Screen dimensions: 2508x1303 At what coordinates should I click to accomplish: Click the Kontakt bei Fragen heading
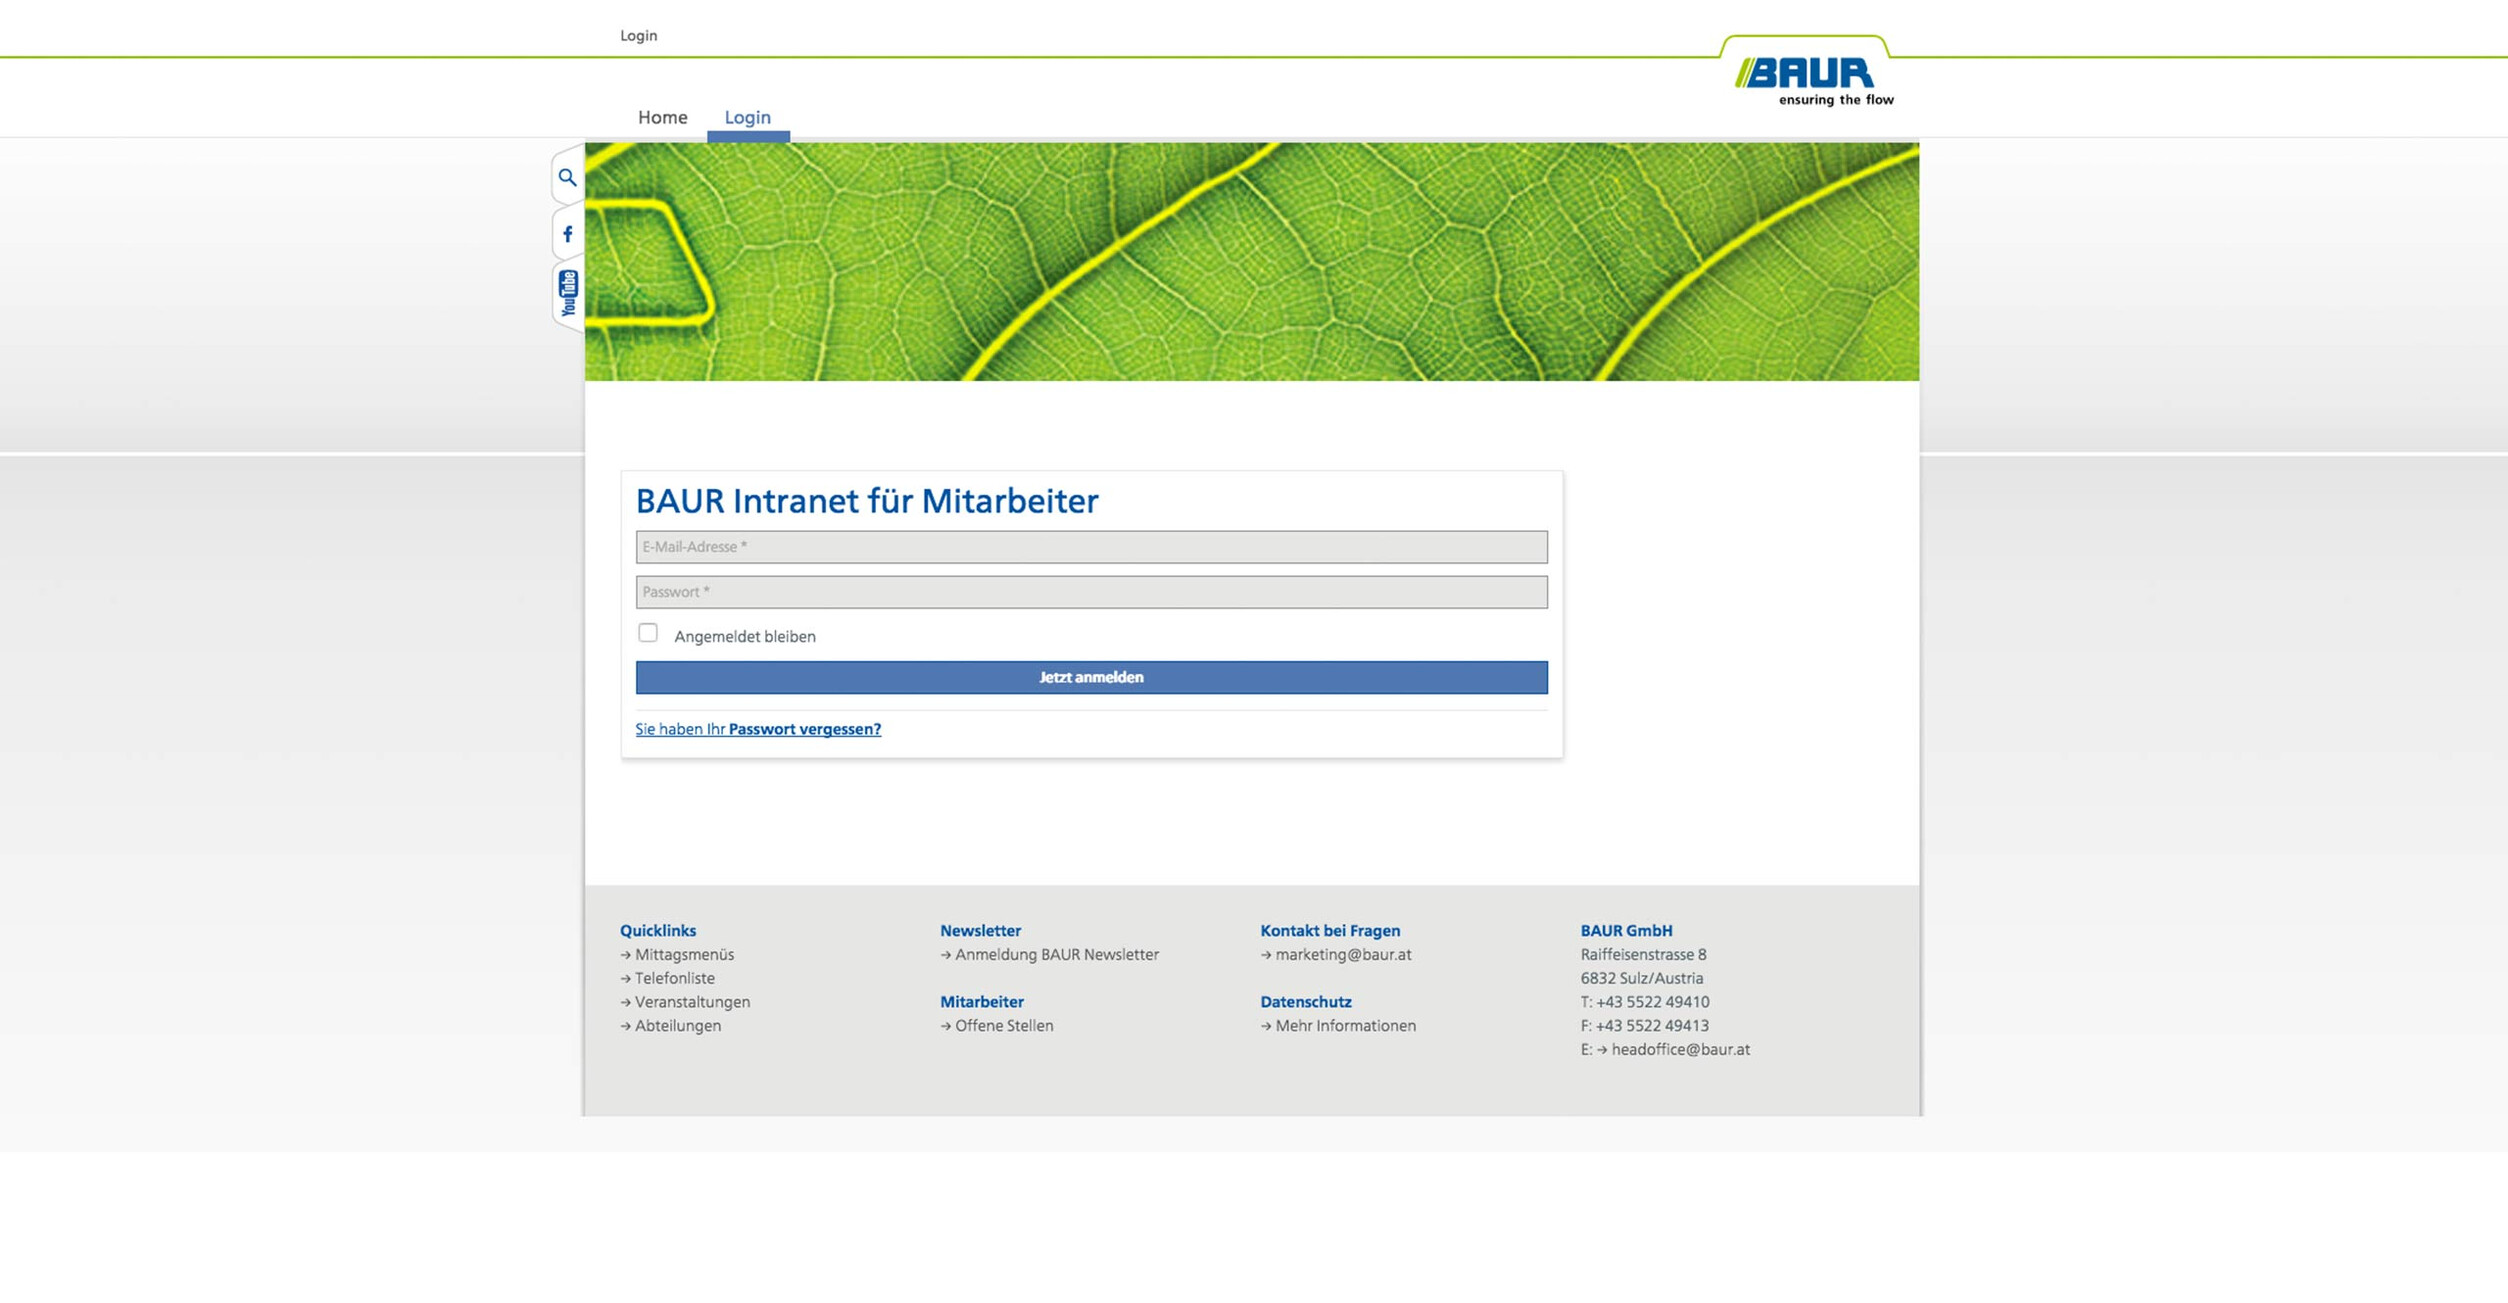(x=1330, y=931)
